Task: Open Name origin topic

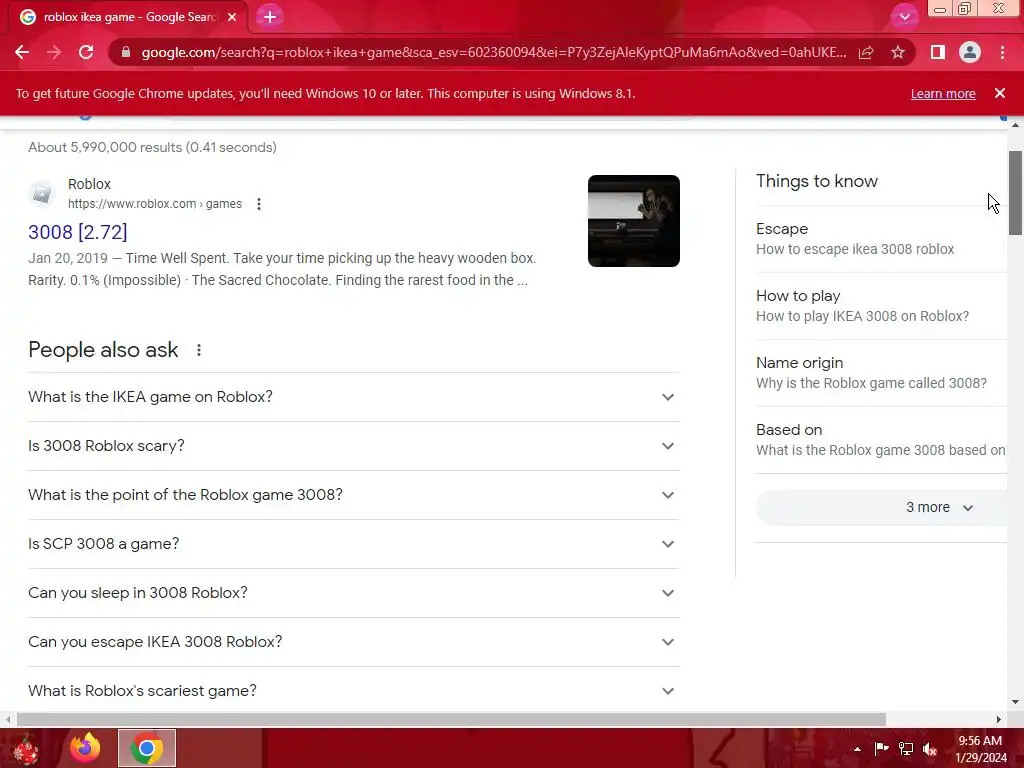Action: click(x=881, y=373)
